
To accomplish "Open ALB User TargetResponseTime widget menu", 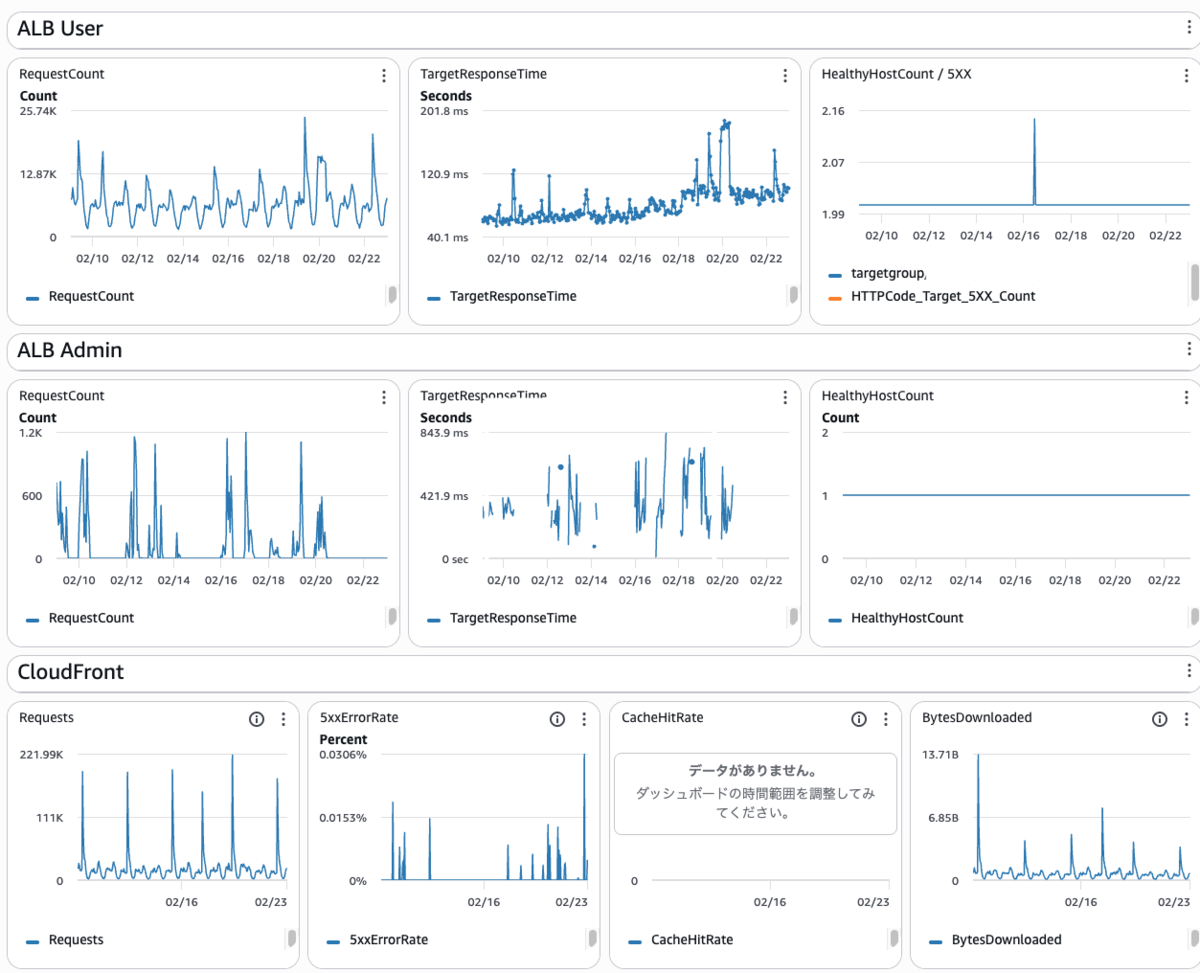I will tap(785, 75).
